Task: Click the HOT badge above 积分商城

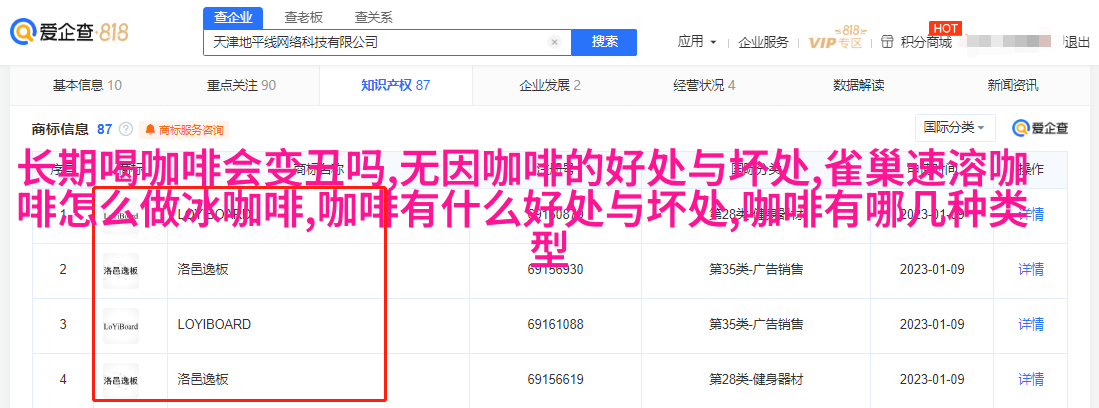Action: (x=944, y=28)
